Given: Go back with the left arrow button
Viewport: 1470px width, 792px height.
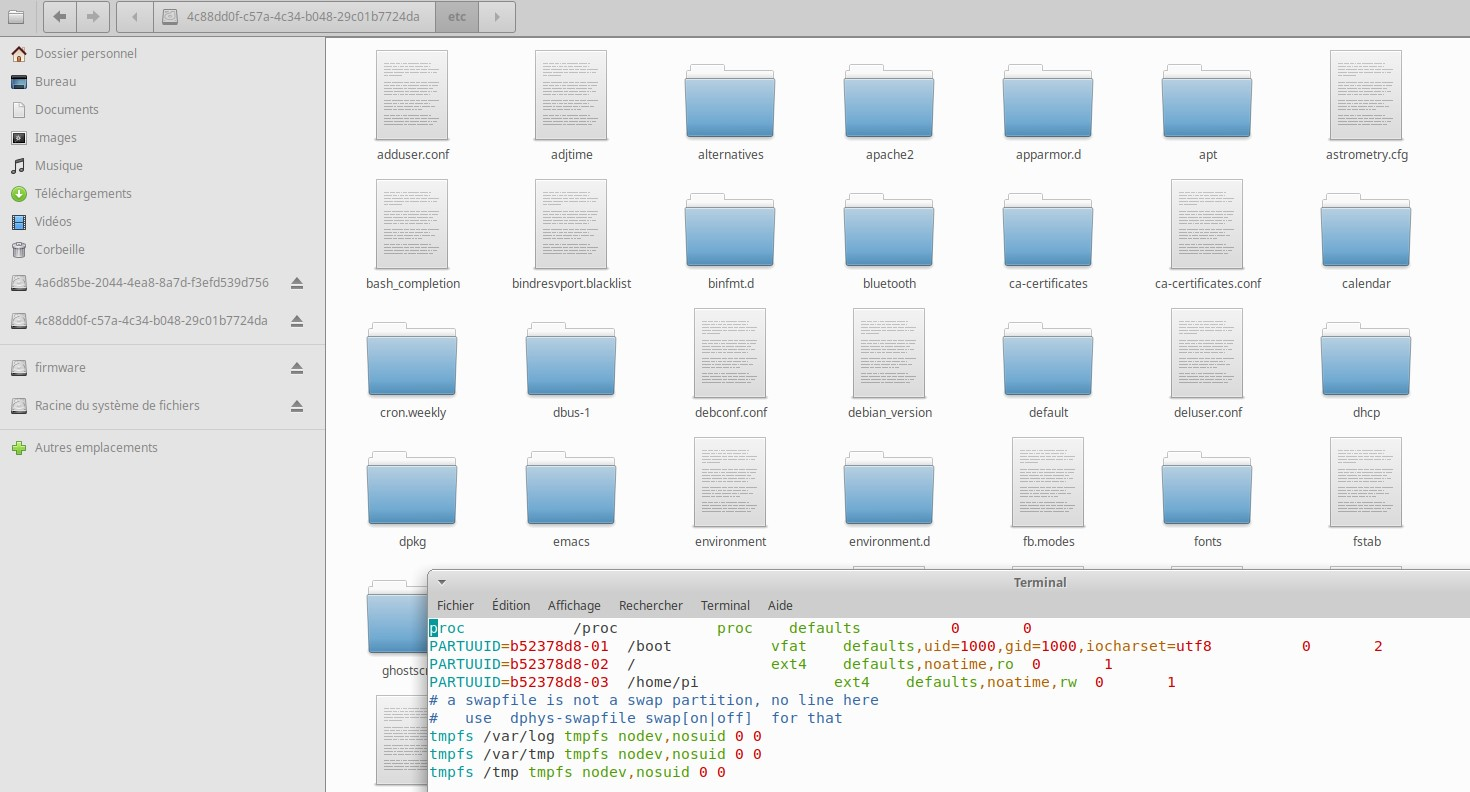Looking at the screenshot, I should [x=61, y=17].
